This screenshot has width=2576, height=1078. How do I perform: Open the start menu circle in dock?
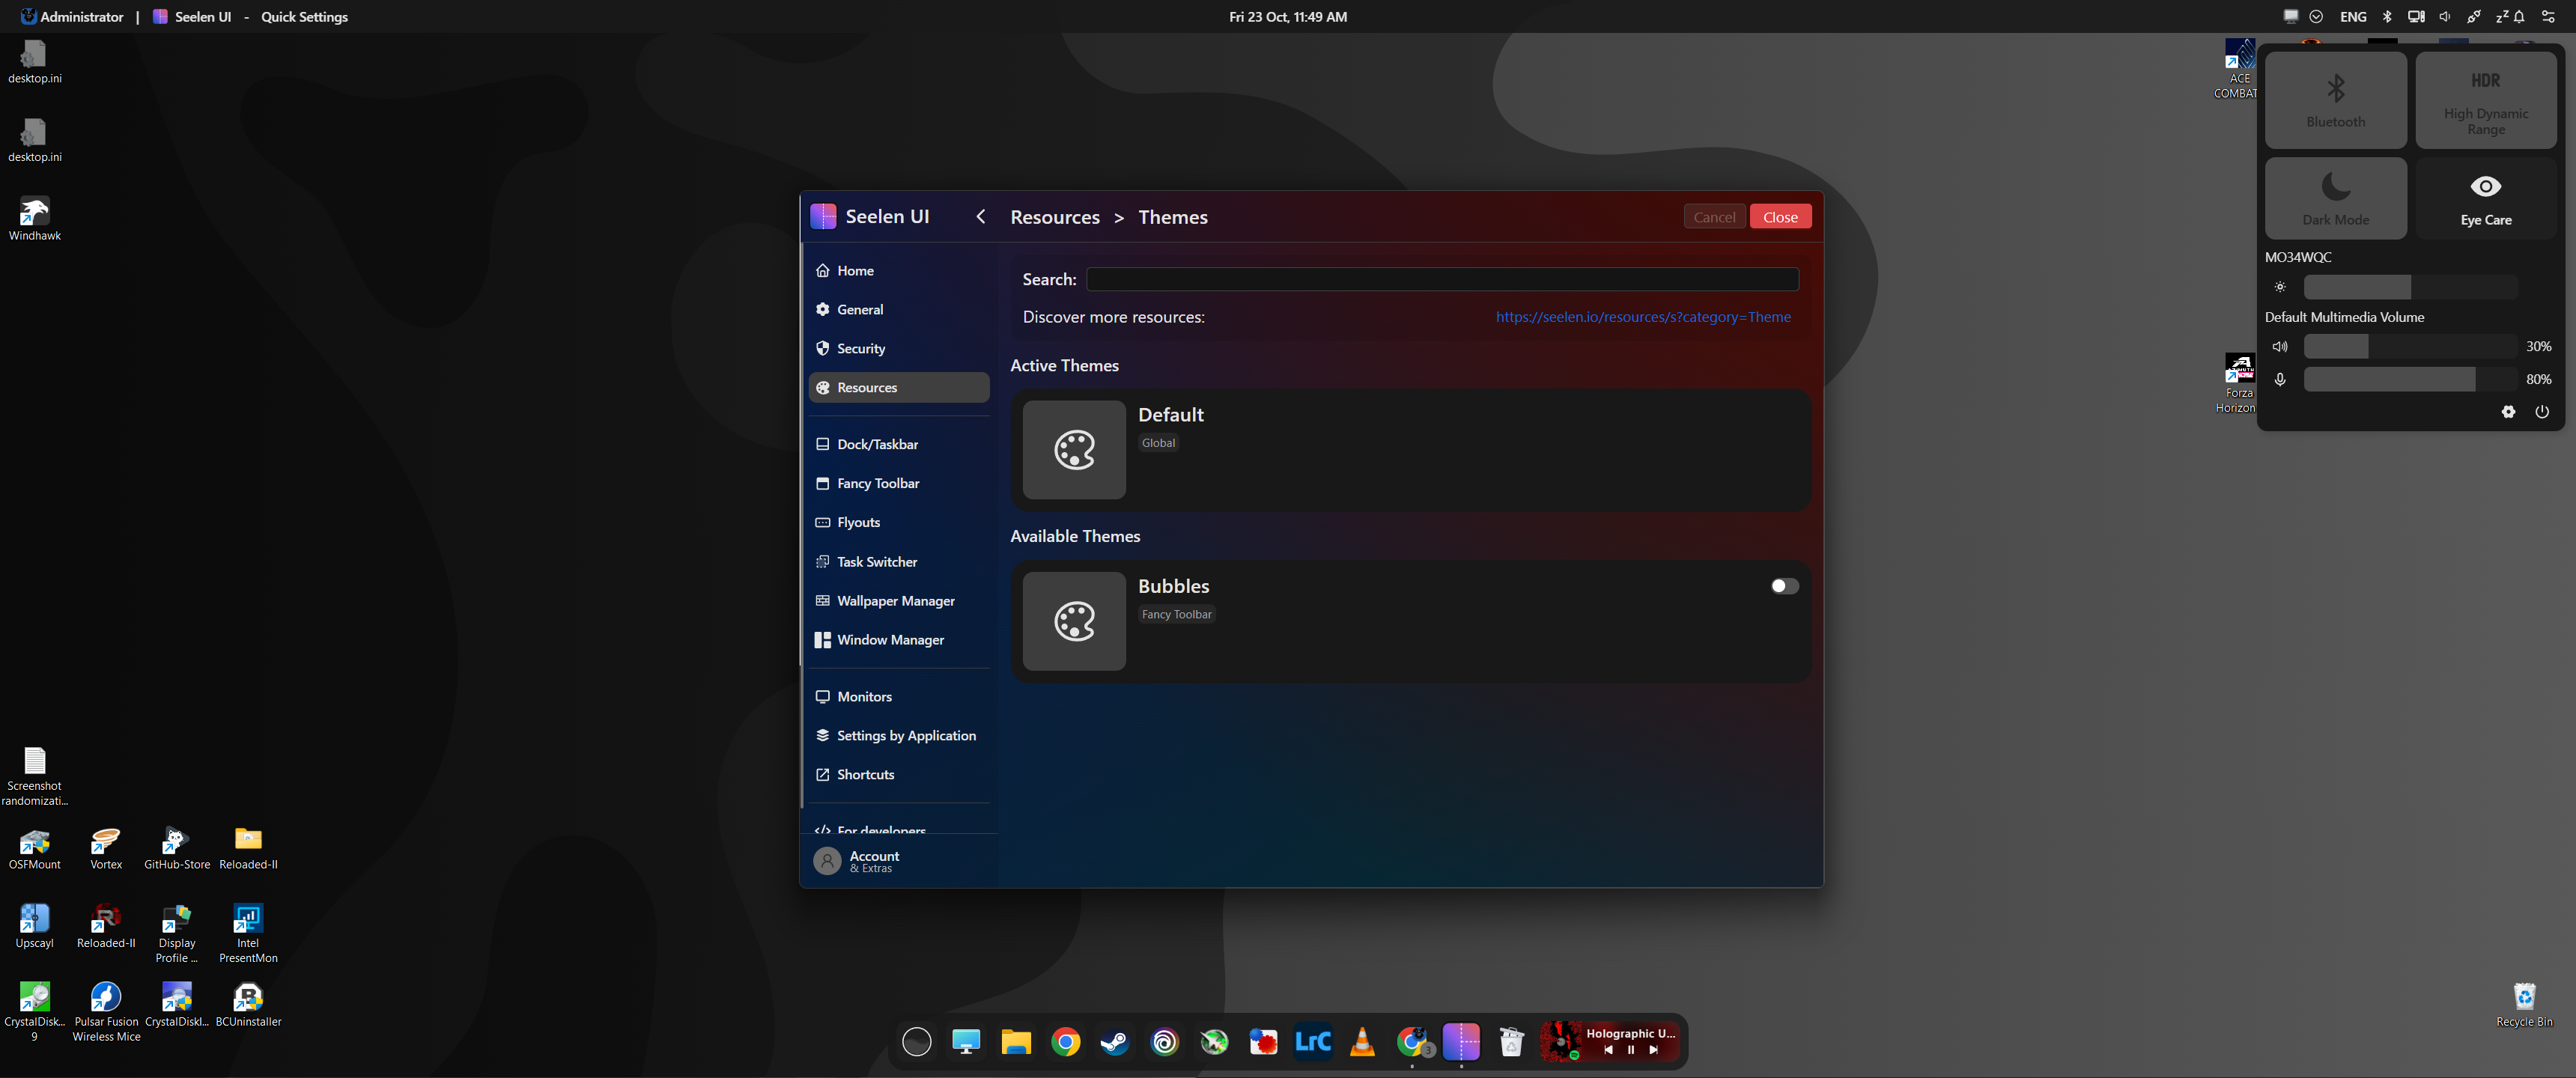pyautogui.click(x=916, y=1042)
